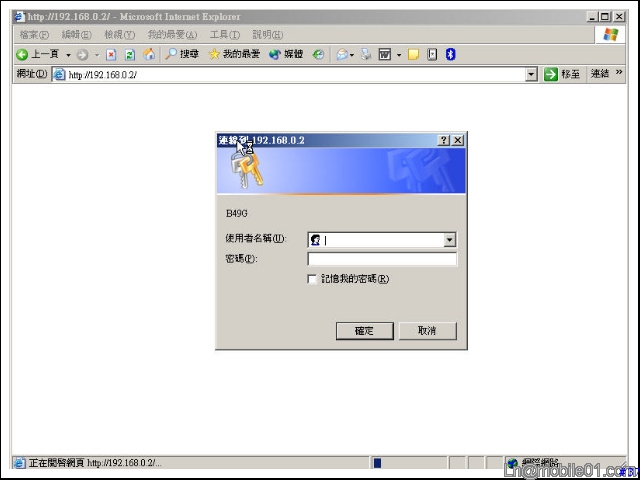Confirm the login with 確定
Image resolution: width=640 pixels, height=480 pixels.
tap(364, 331)
